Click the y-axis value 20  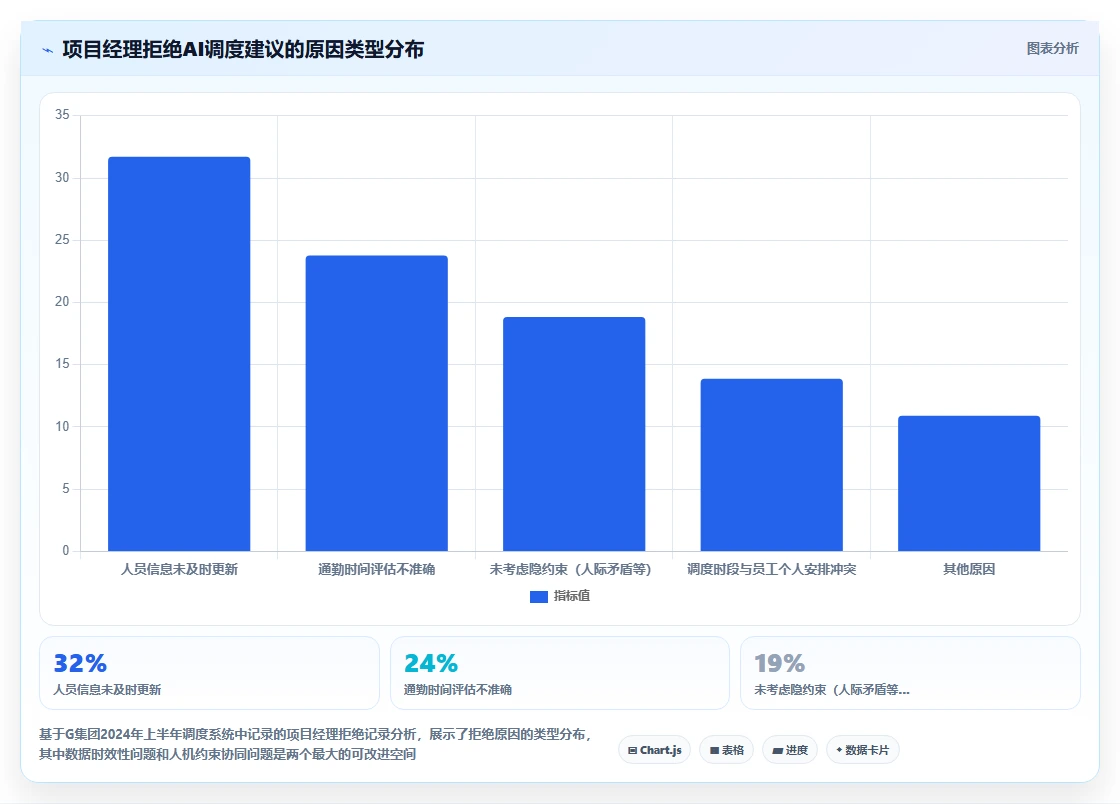click(62, 302)
